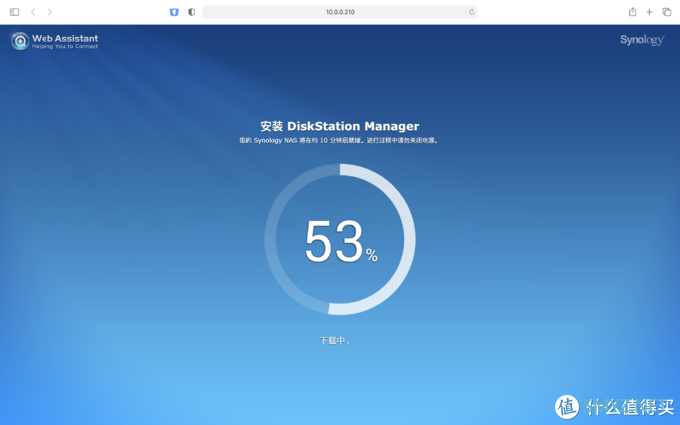Click the 53% circular progress indicator

(340, 239)
